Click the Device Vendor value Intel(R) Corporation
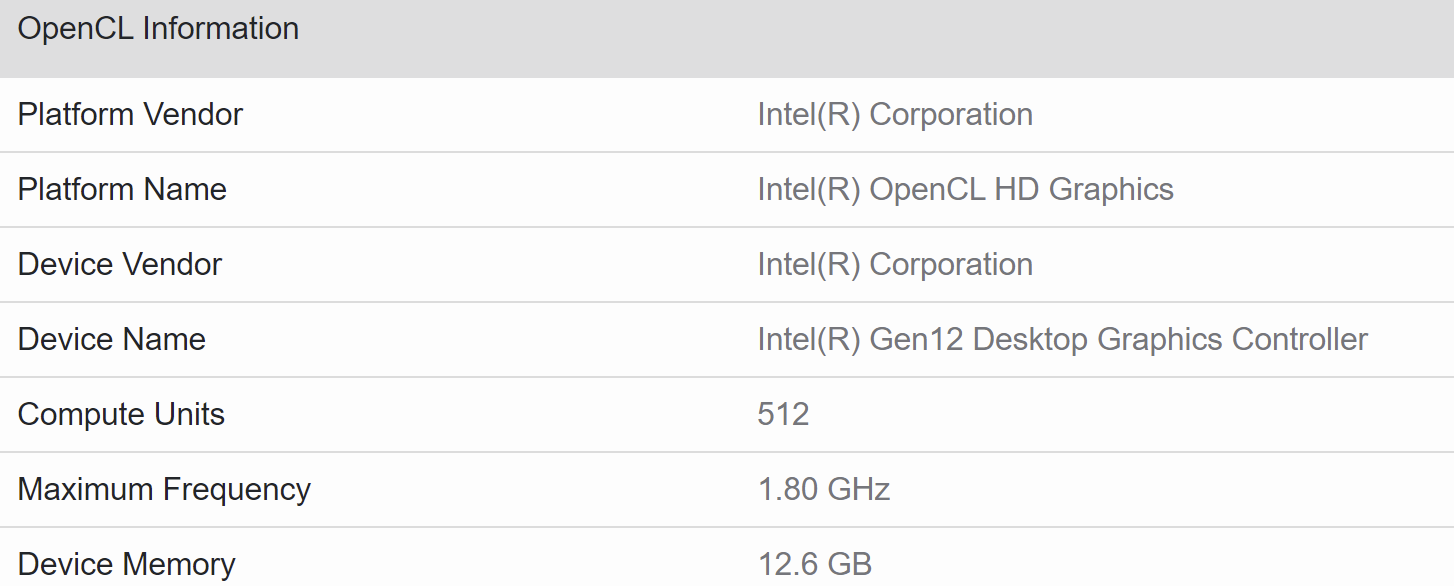This screenshot has width=1454, height=586. coord(895,265)
